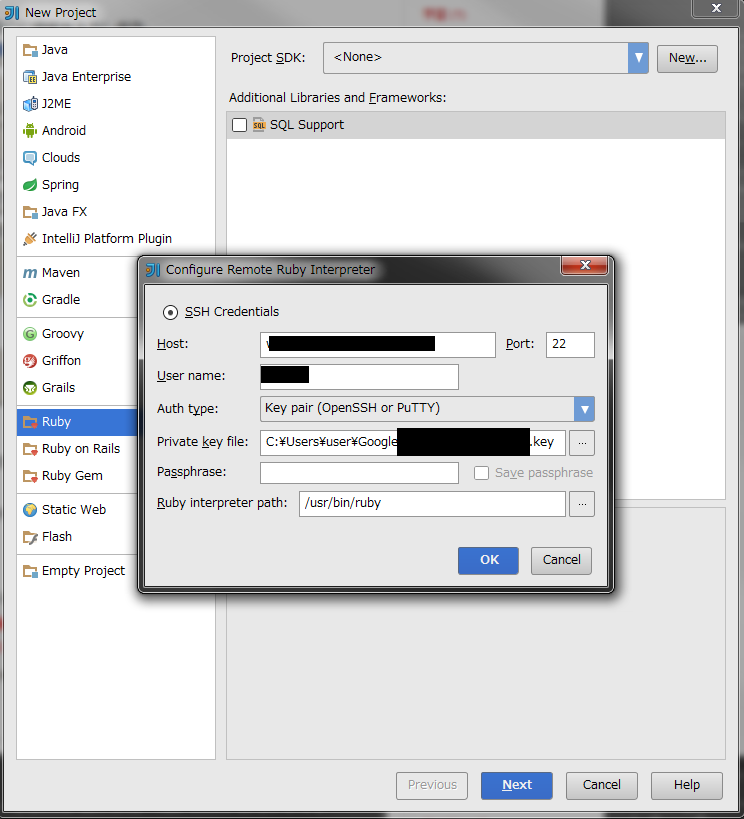Click the Java Enterprise icon
744x819 pixels.
pos(30,77)
